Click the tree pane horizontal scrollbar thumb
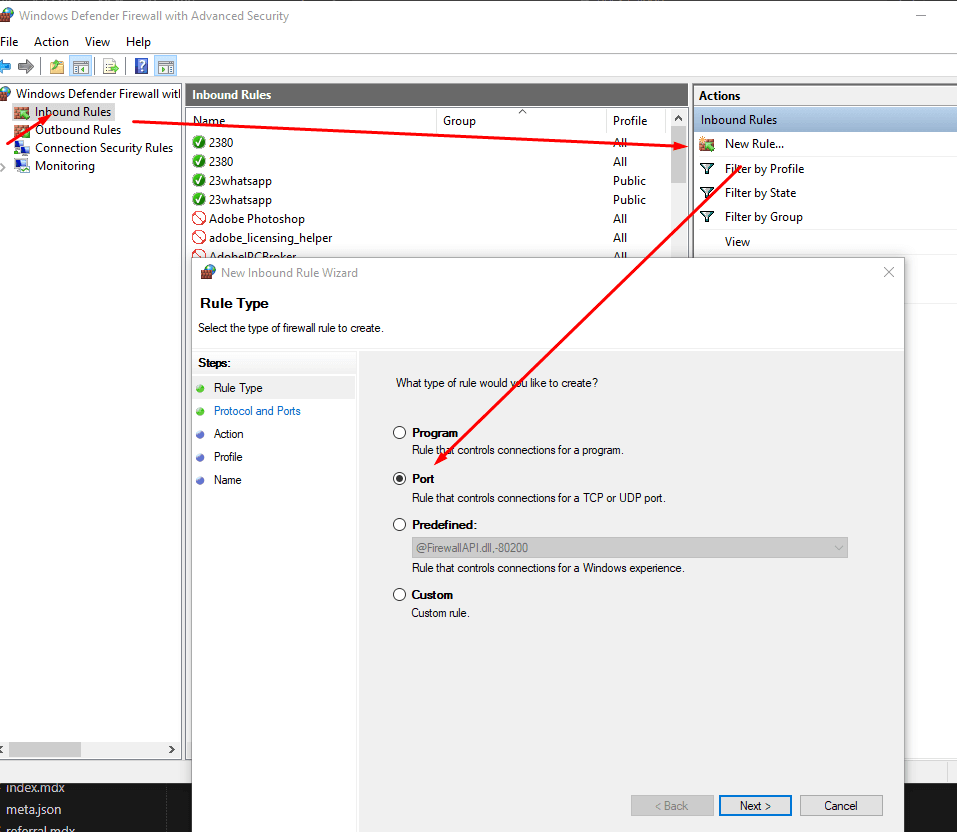 pyautogui.click(x=44, y=749)
